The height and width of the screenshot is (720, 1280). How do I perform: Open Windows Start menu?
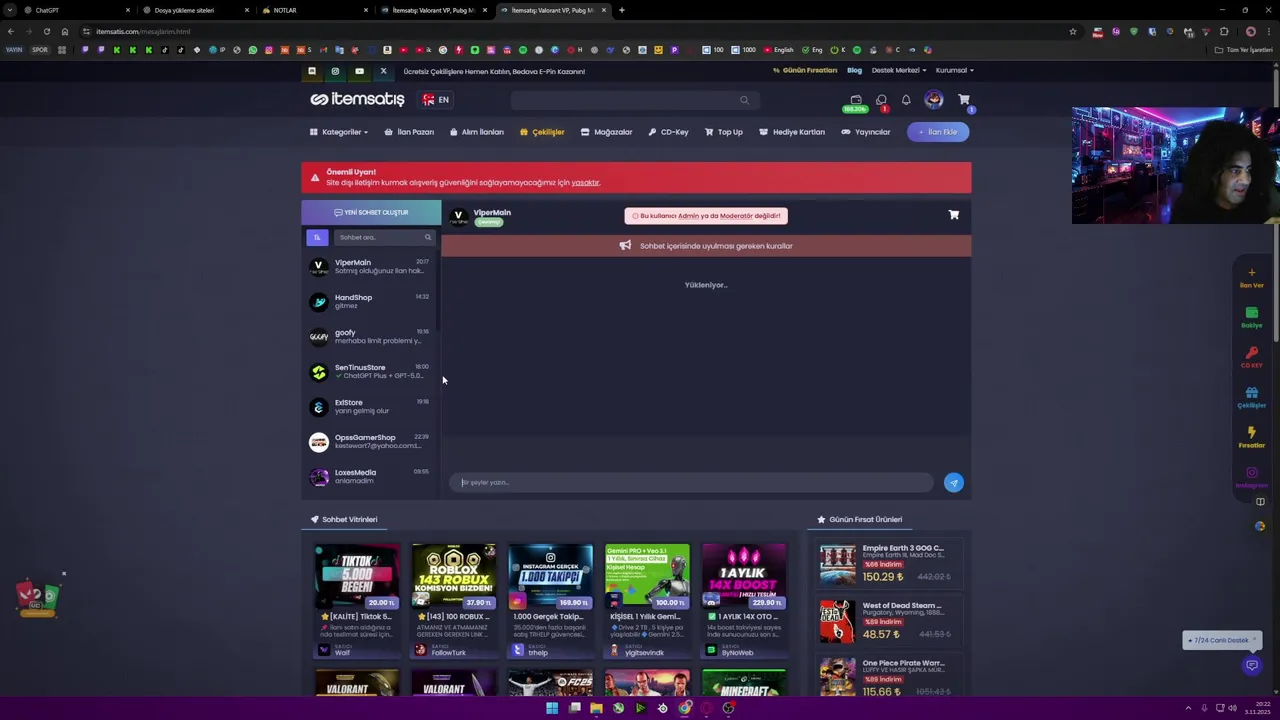click(552, 708)
